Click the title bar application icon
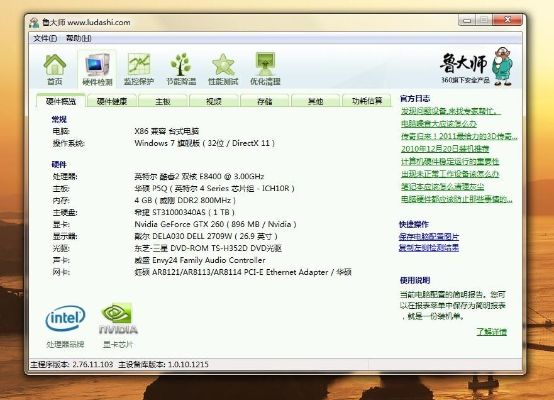Viewport: 554px width, 400px height. point(35,22)
